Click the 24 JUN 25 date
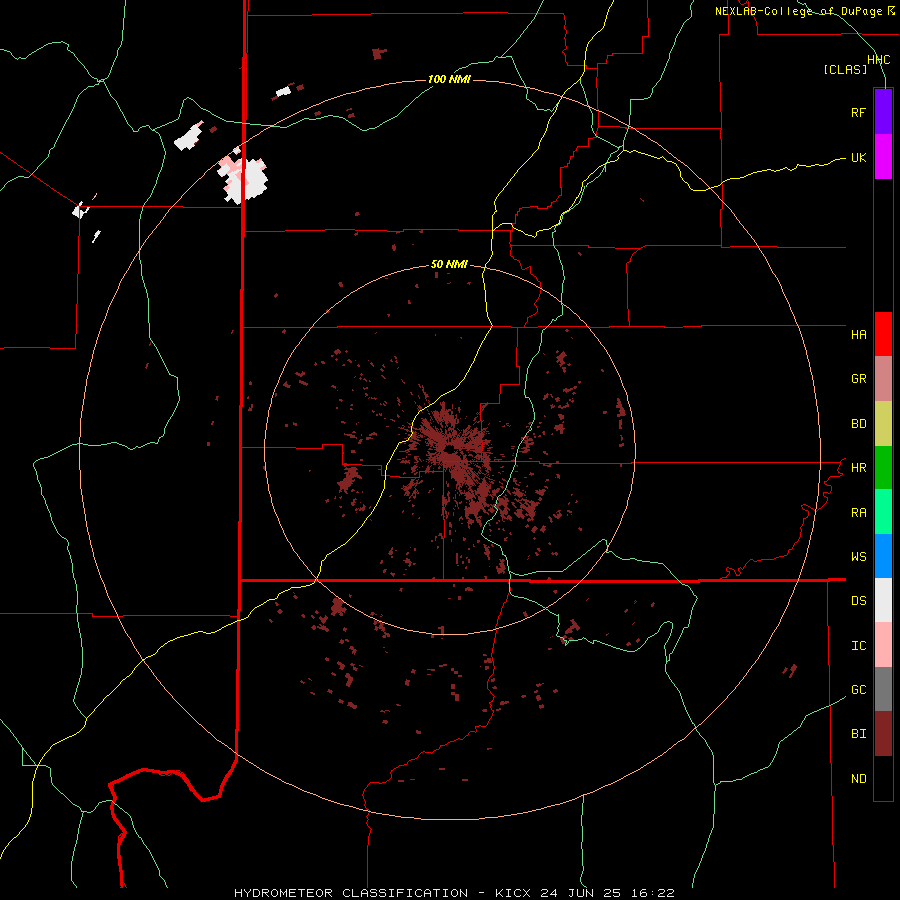 [x=581, y=893]
